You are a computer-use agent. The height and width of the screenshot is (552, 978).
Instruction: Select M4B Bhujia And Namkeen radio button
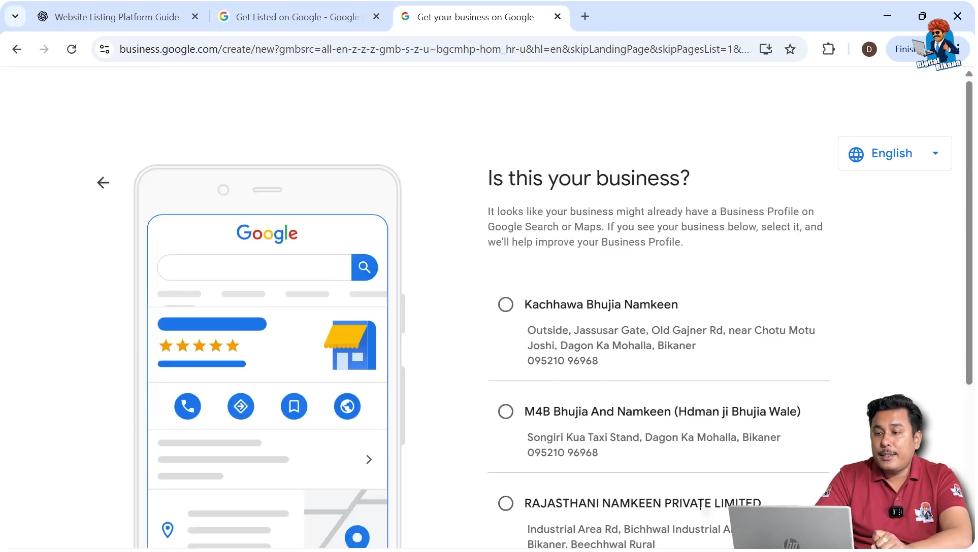pos(506,412)
